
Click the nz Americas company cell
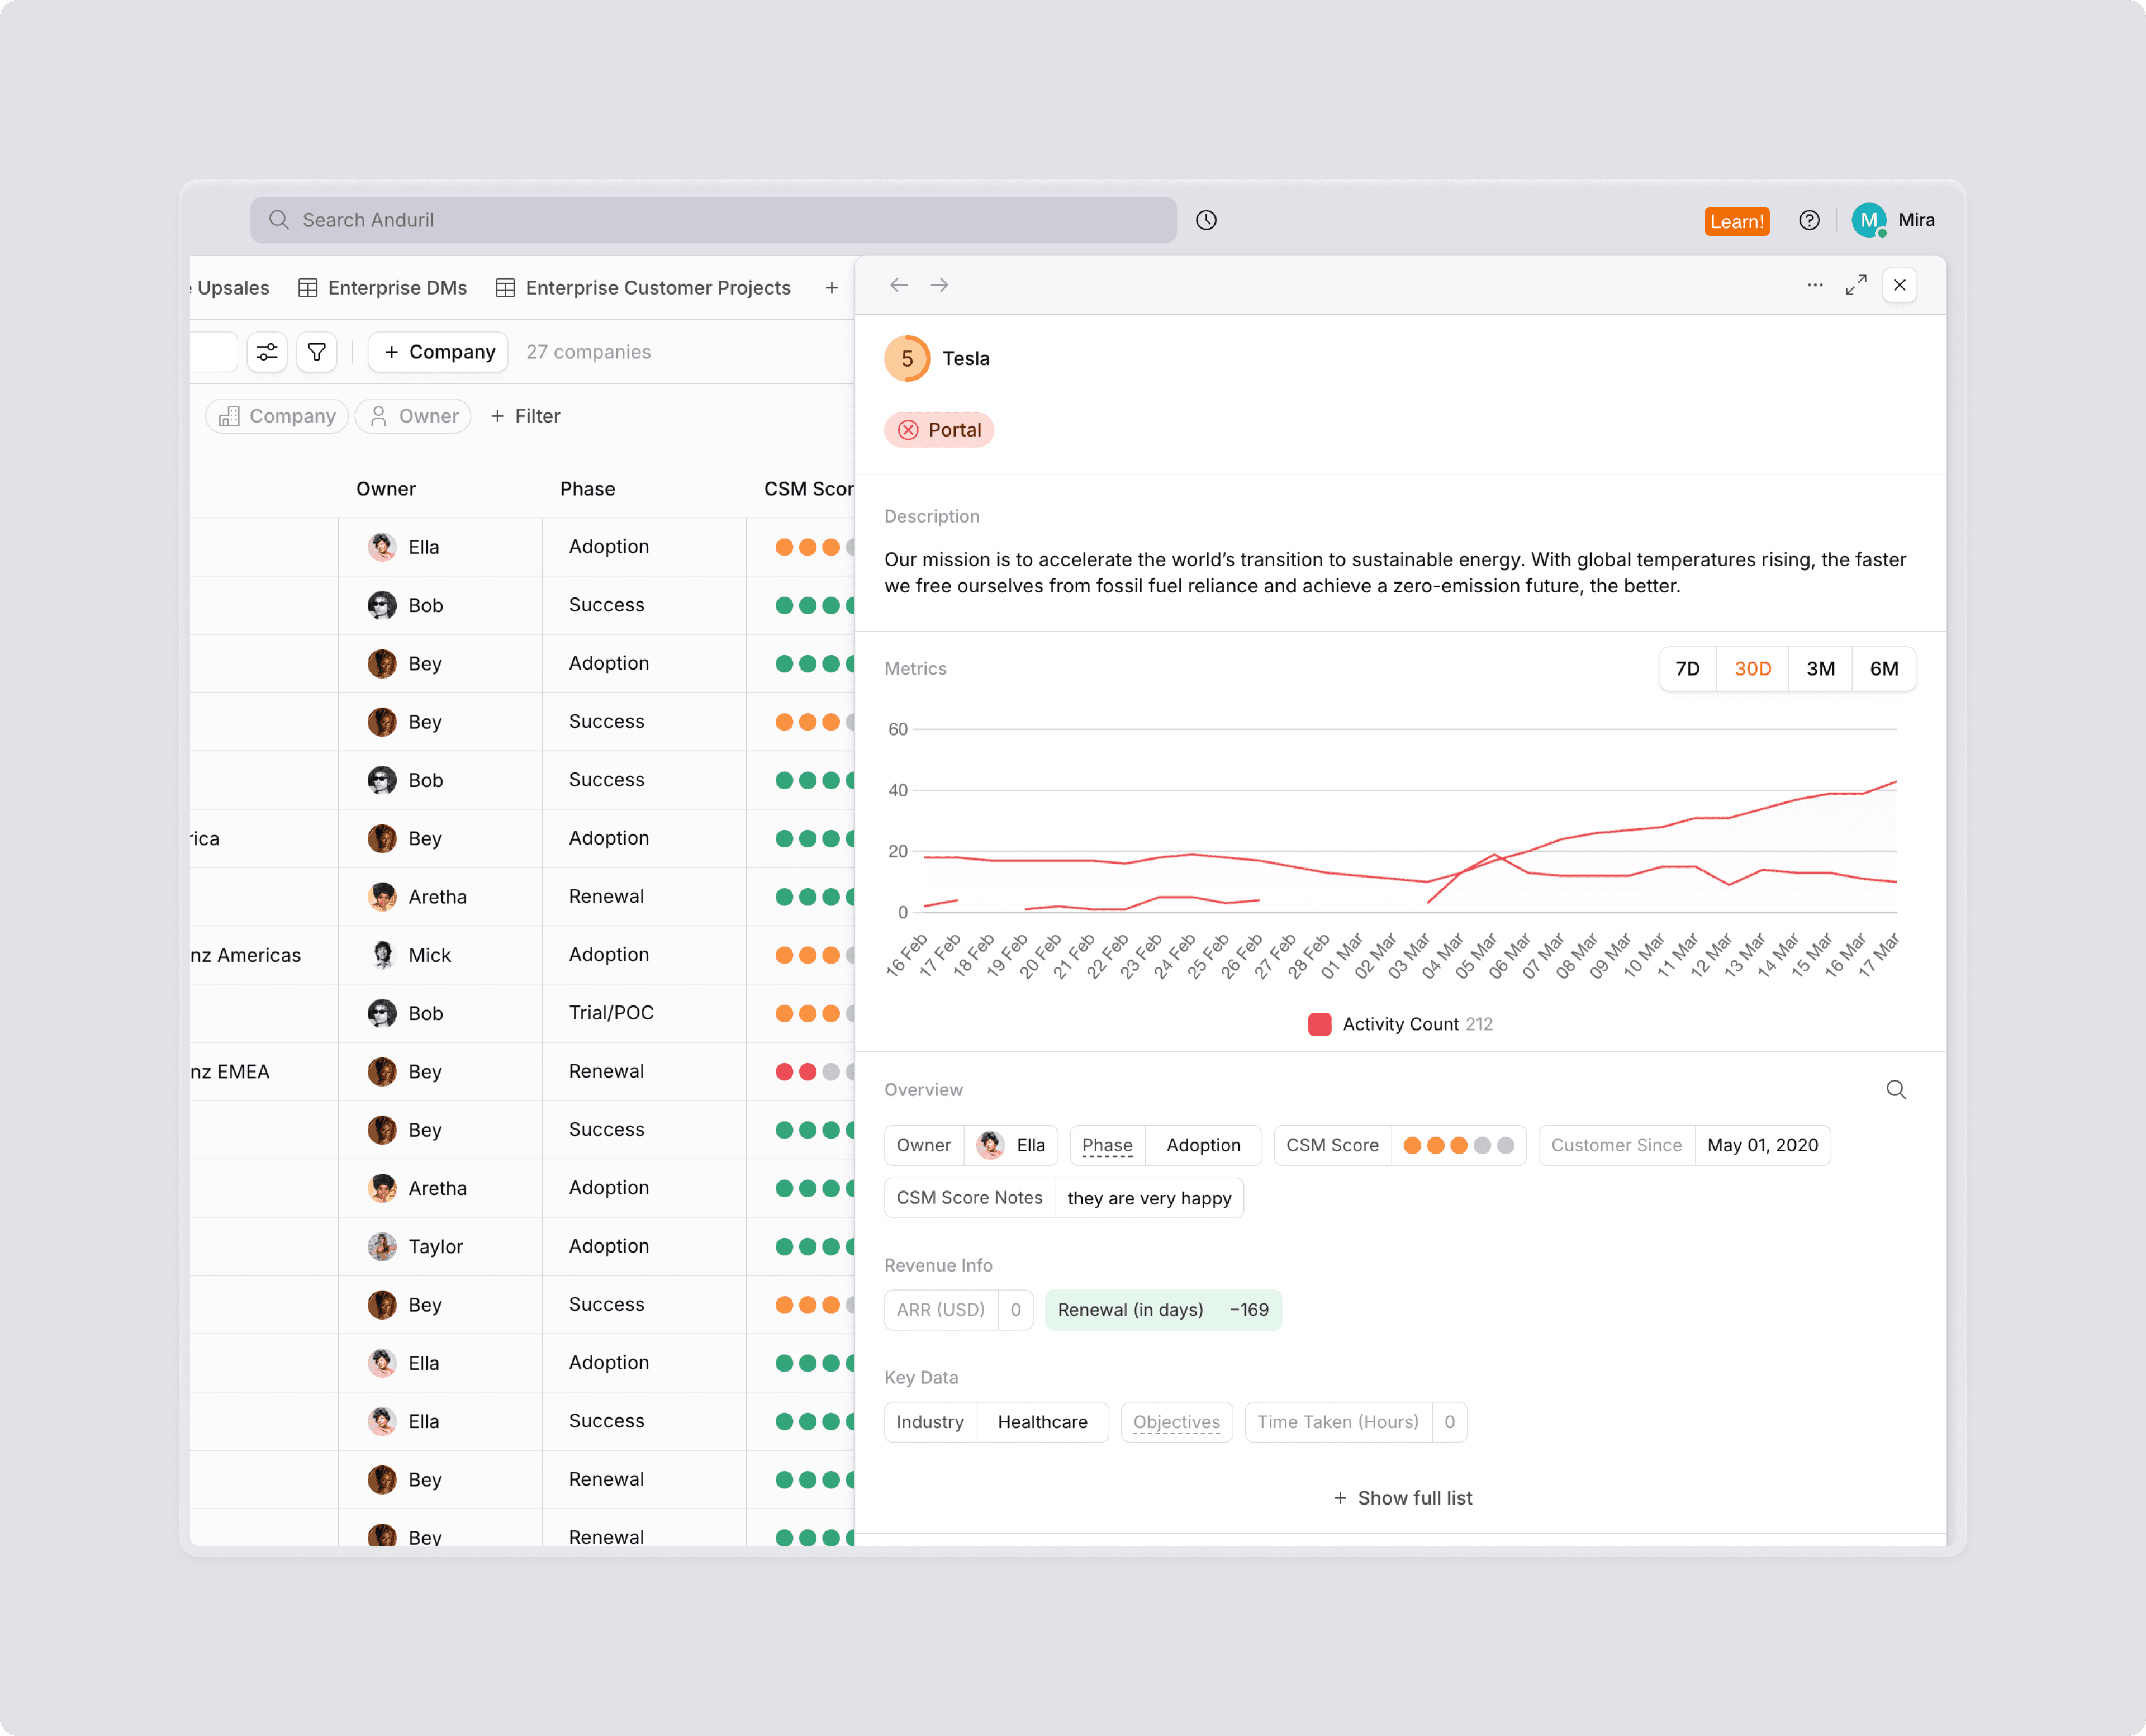click(264, 955)
